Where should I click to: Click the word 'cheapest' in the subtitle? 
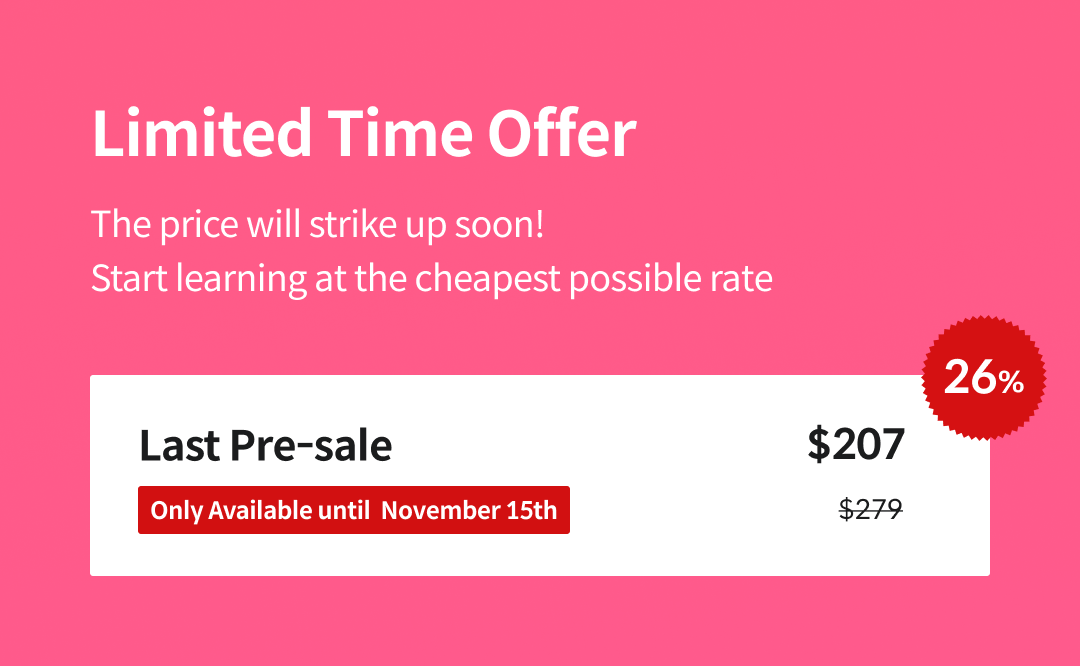(x=488, y=279)
